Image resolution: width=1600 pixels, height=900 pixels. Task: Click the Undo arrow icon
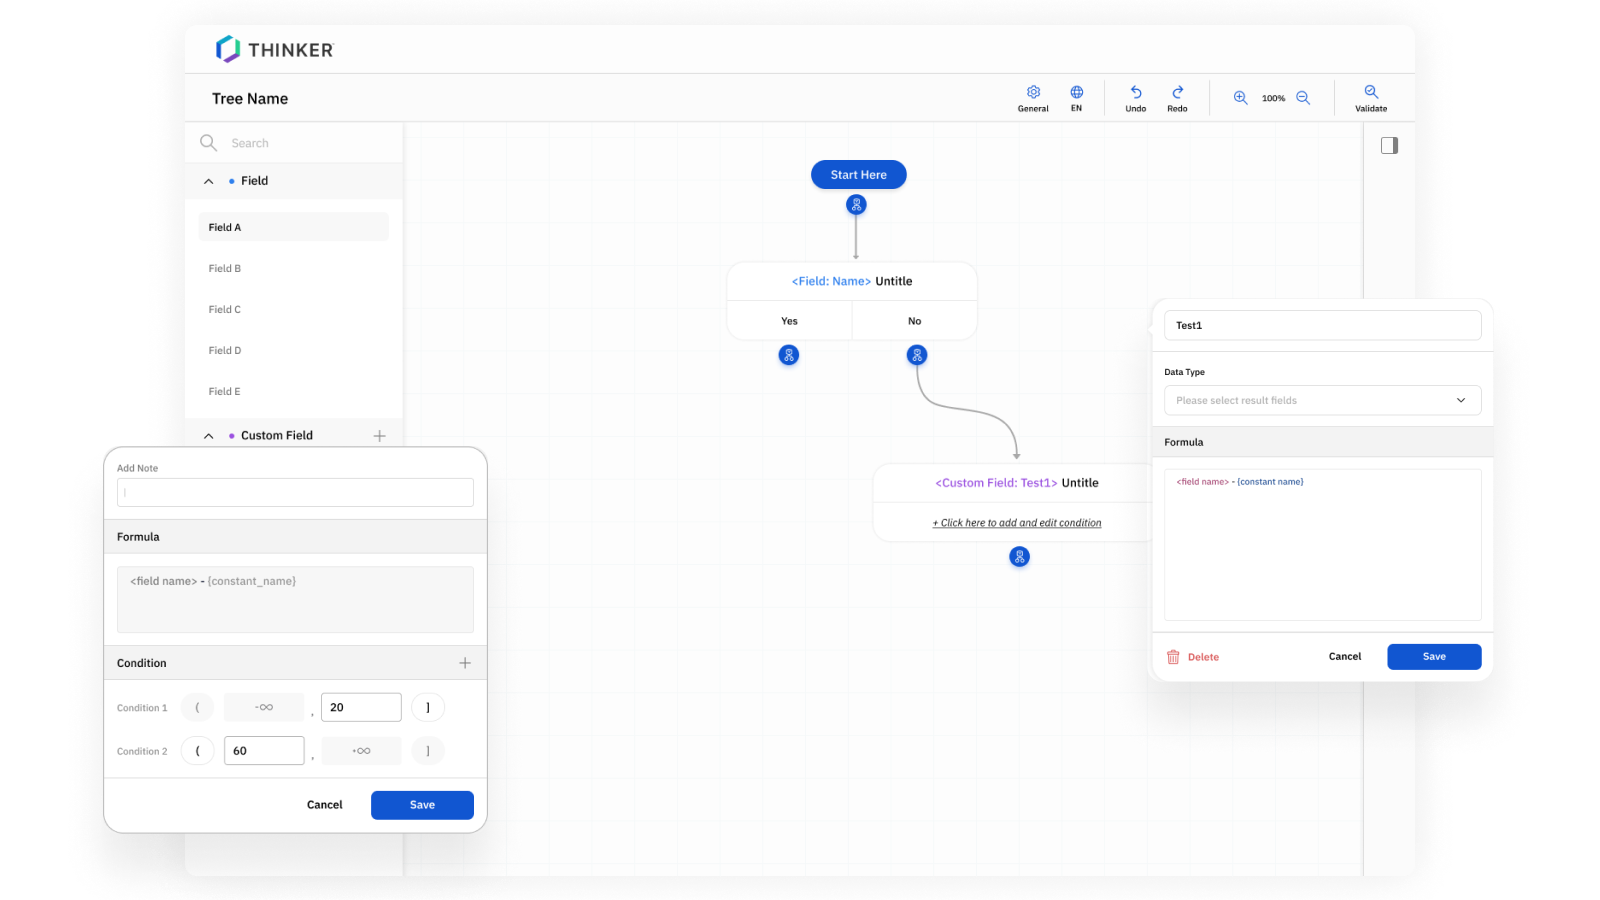(x=1135, y=93)
